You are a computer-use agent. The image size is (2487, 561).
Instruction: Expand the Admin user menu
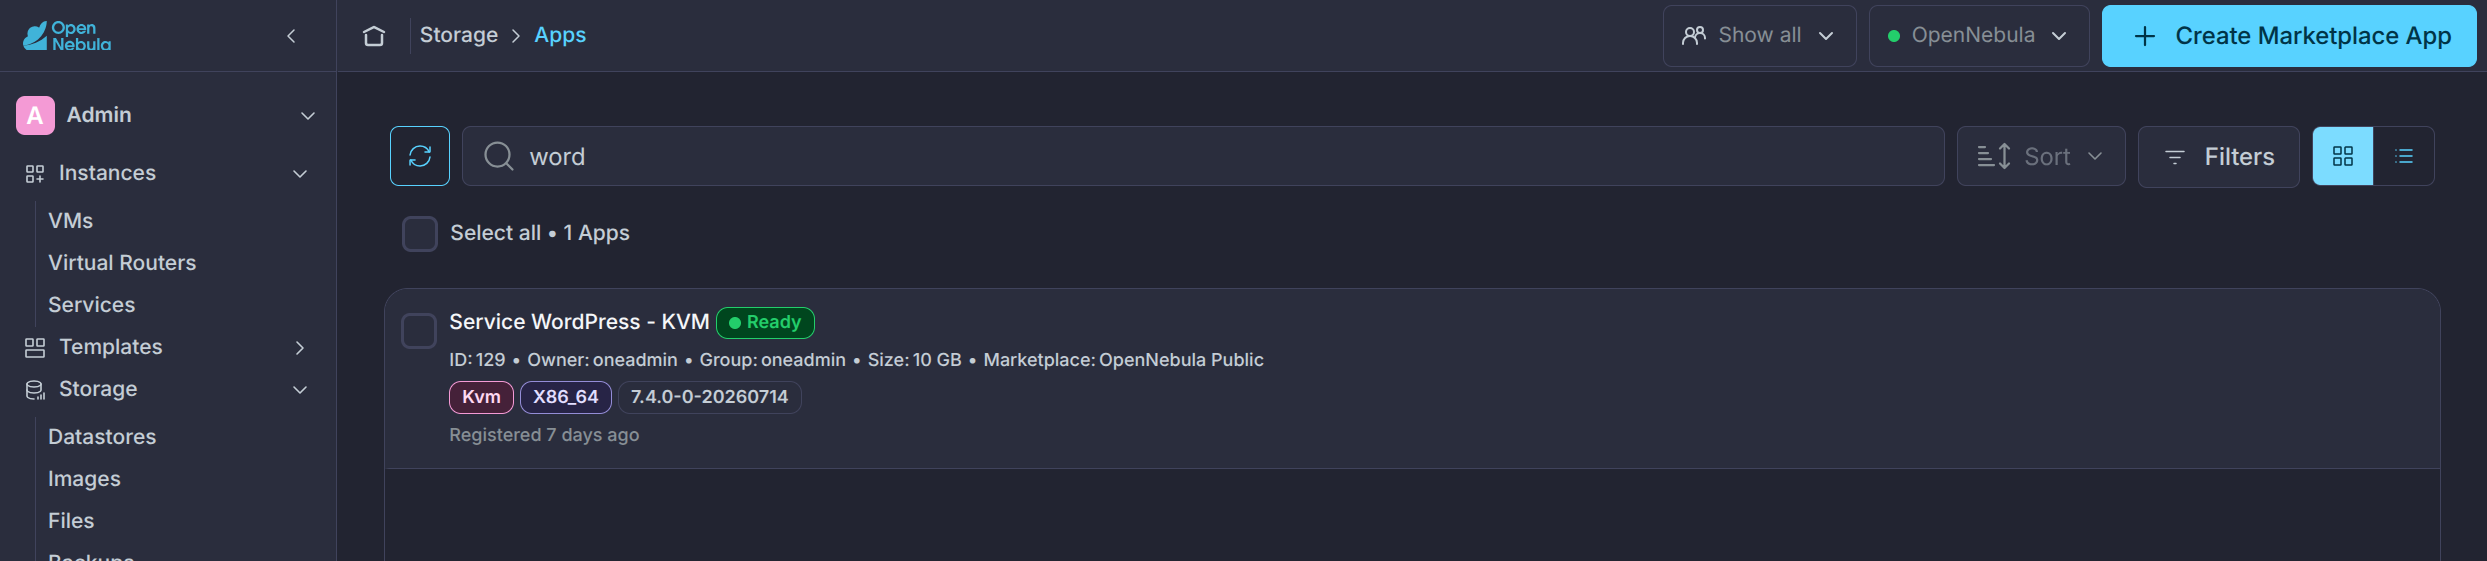[308, 116]
